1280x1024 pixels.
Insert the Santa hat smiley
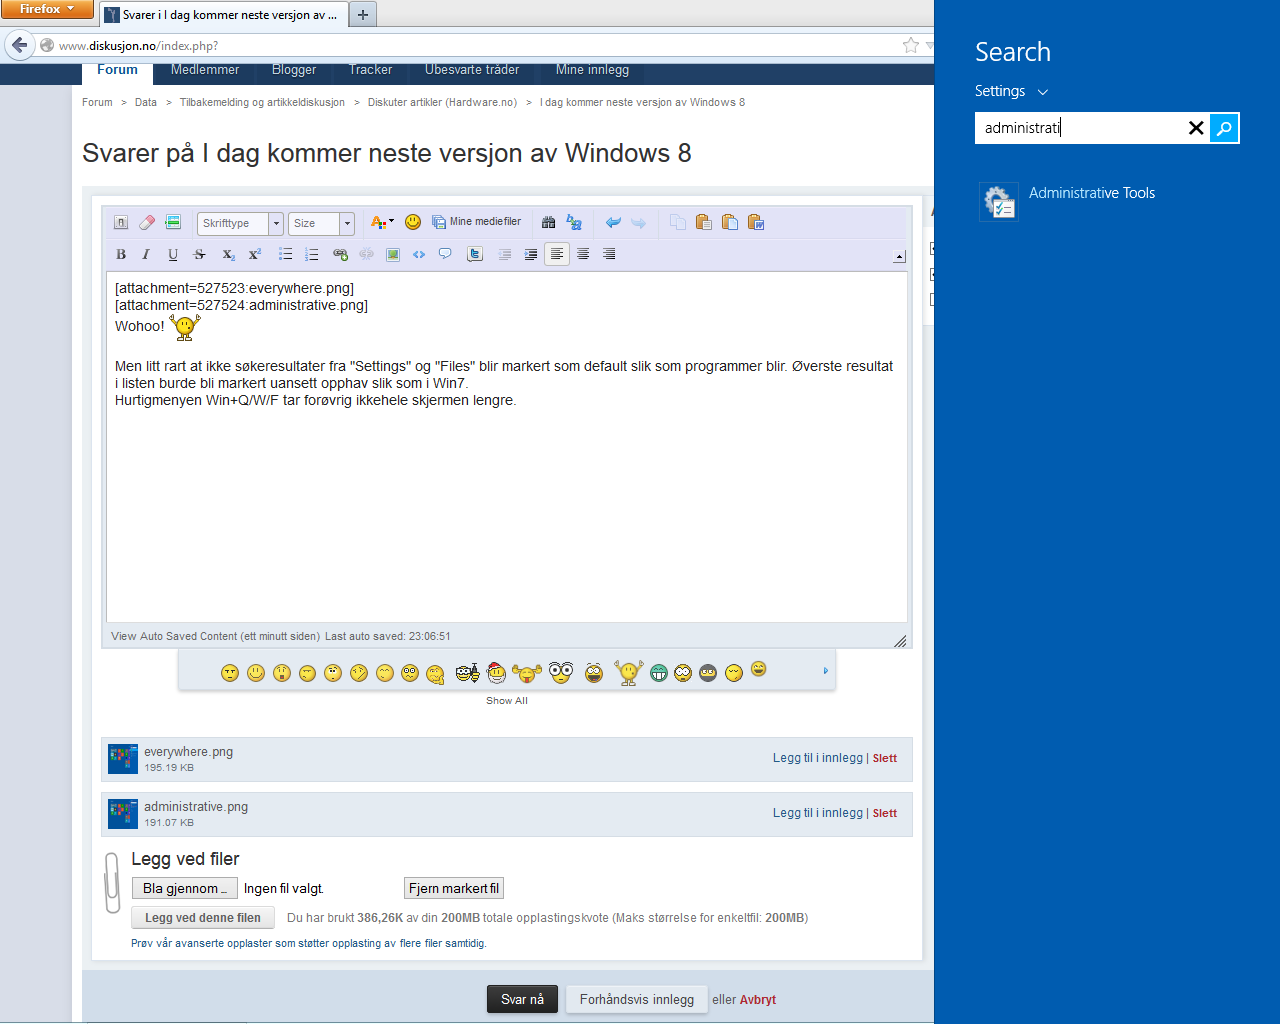[497, 672]
